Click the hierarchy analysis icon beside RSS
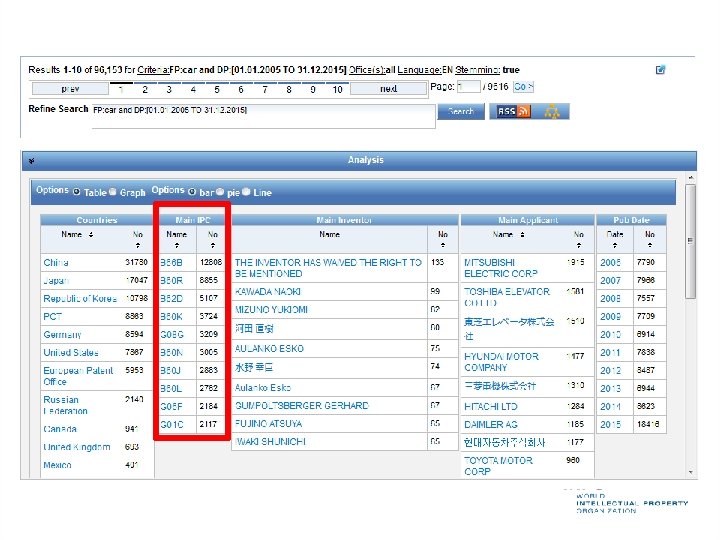Viewport: 720px width, 540px height. pyautogui.click(x=551, y=111)
